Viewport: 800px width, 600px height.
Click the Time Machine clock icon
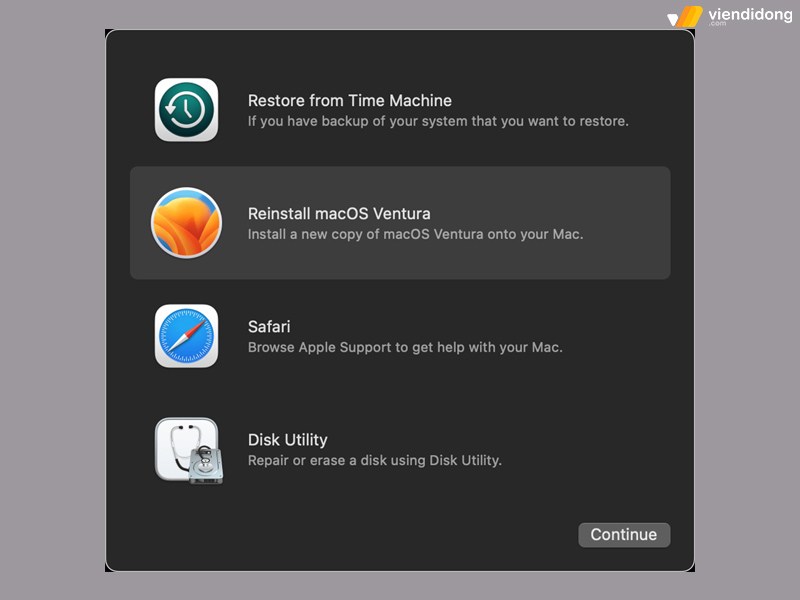coord(186,110)
